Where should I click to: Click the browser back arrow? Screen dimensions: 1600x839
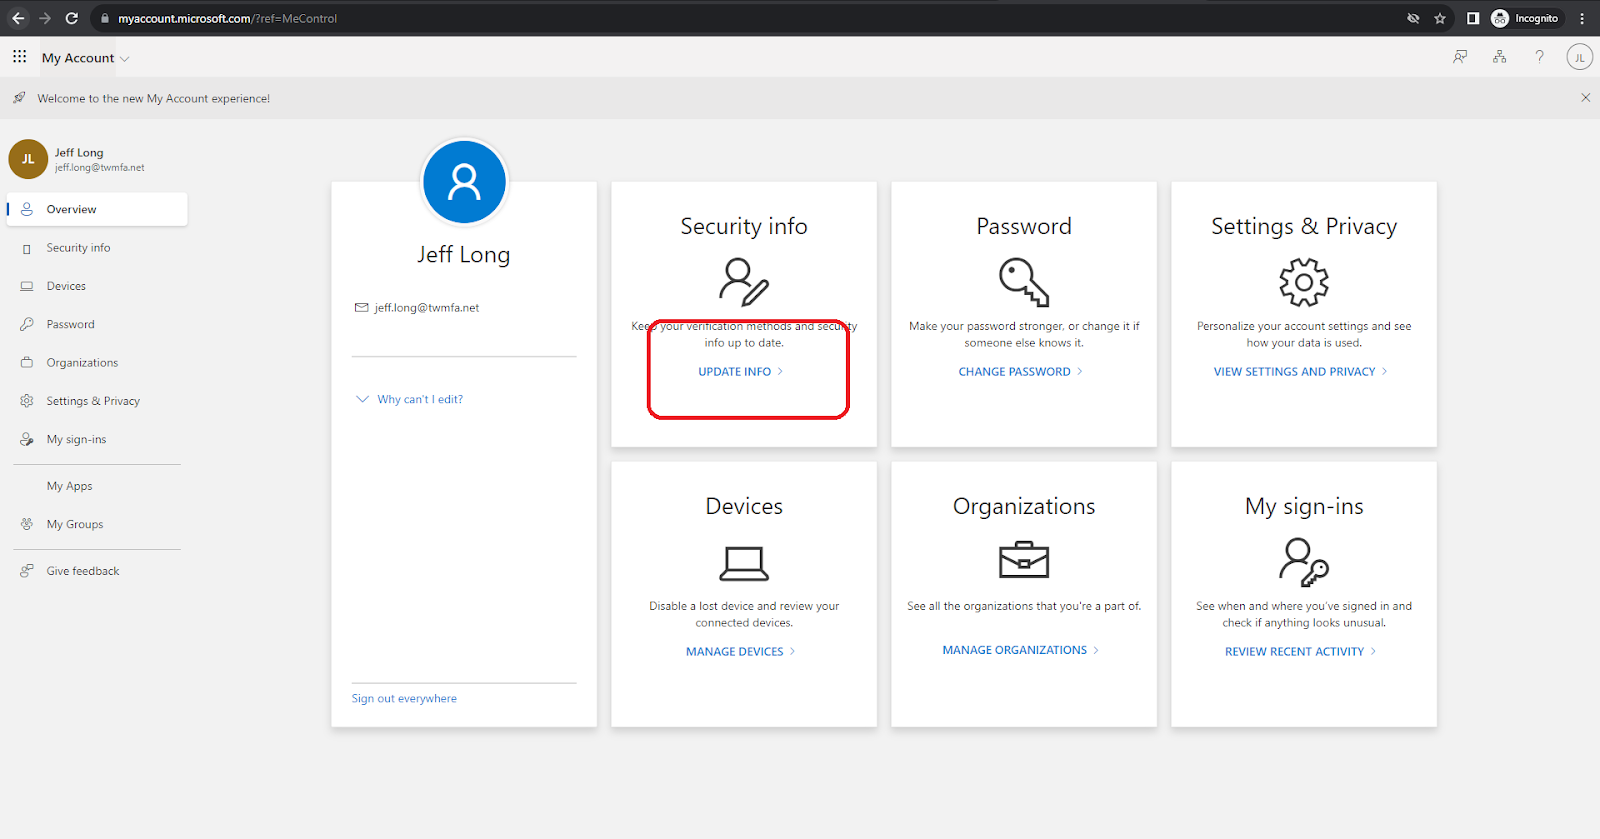pos(18,18)
